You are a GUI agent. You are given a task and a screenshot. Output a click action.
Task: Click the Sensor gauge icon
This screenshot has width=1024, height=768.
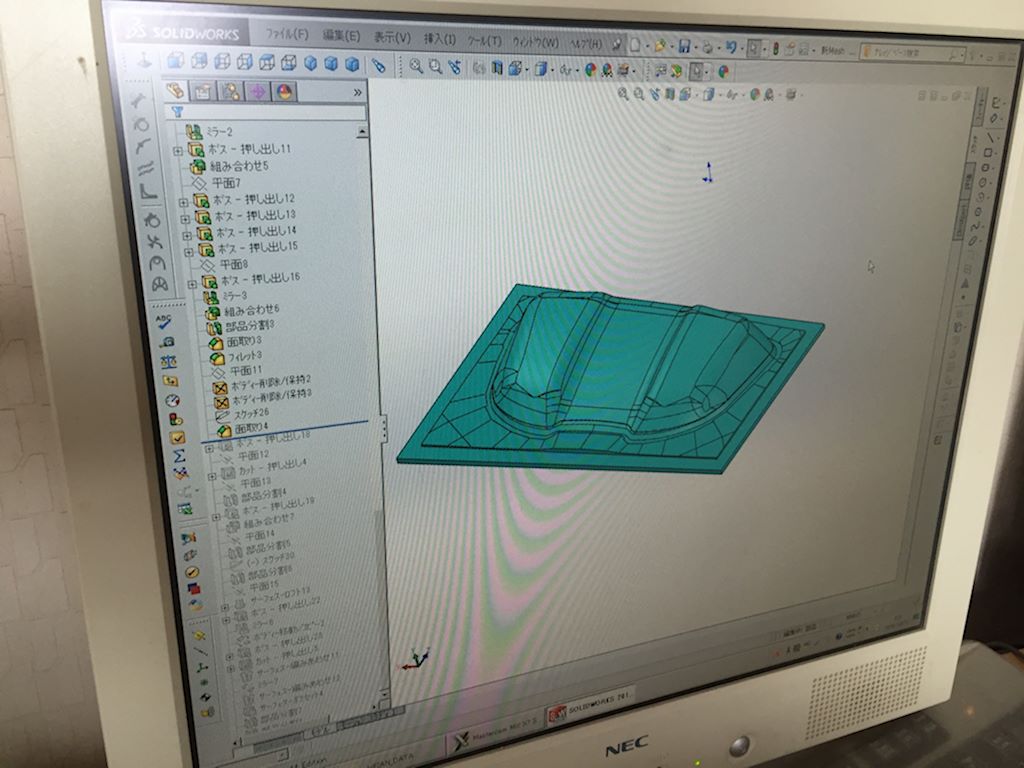coord(172,400)
